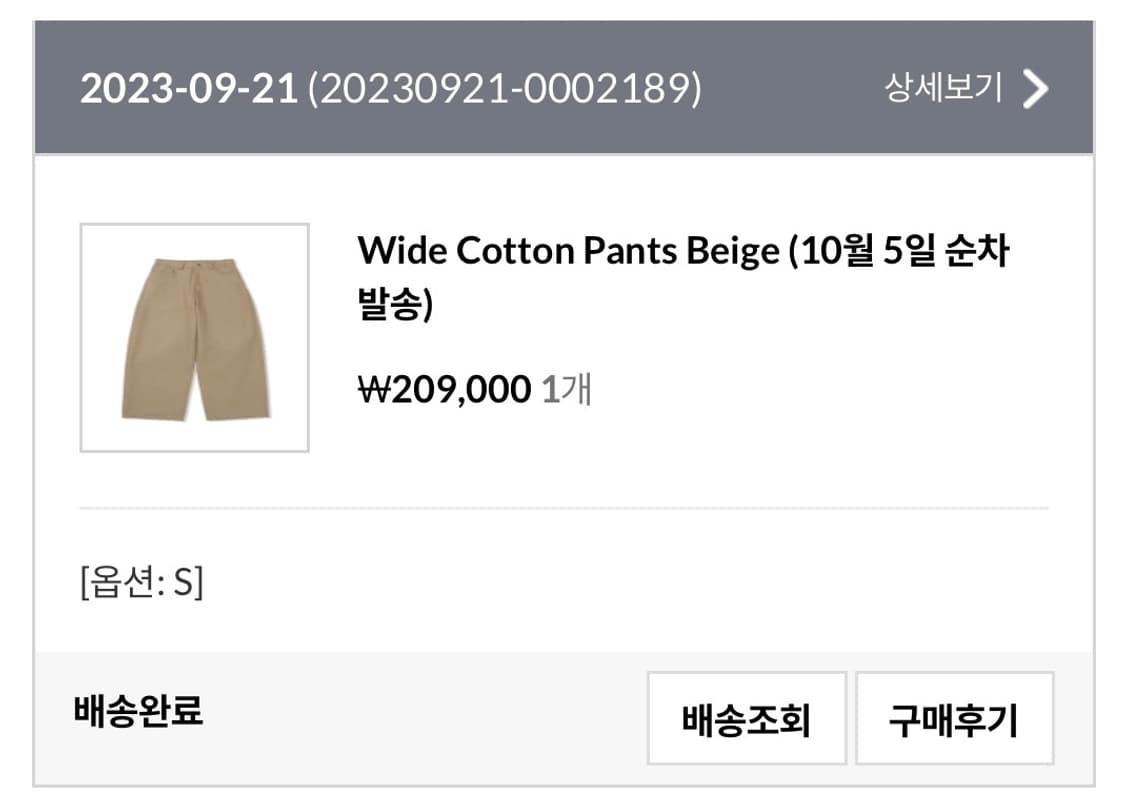Click the 구매후기 purchase review button
Viewport: 1125px width, 798px height.
point(953,716)
